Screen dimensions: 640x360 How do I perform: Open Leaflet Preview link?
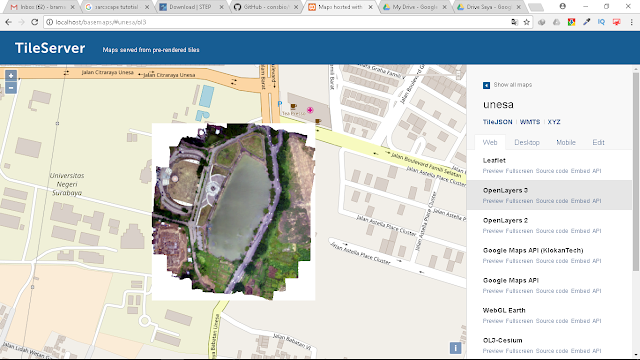point(493,171)
